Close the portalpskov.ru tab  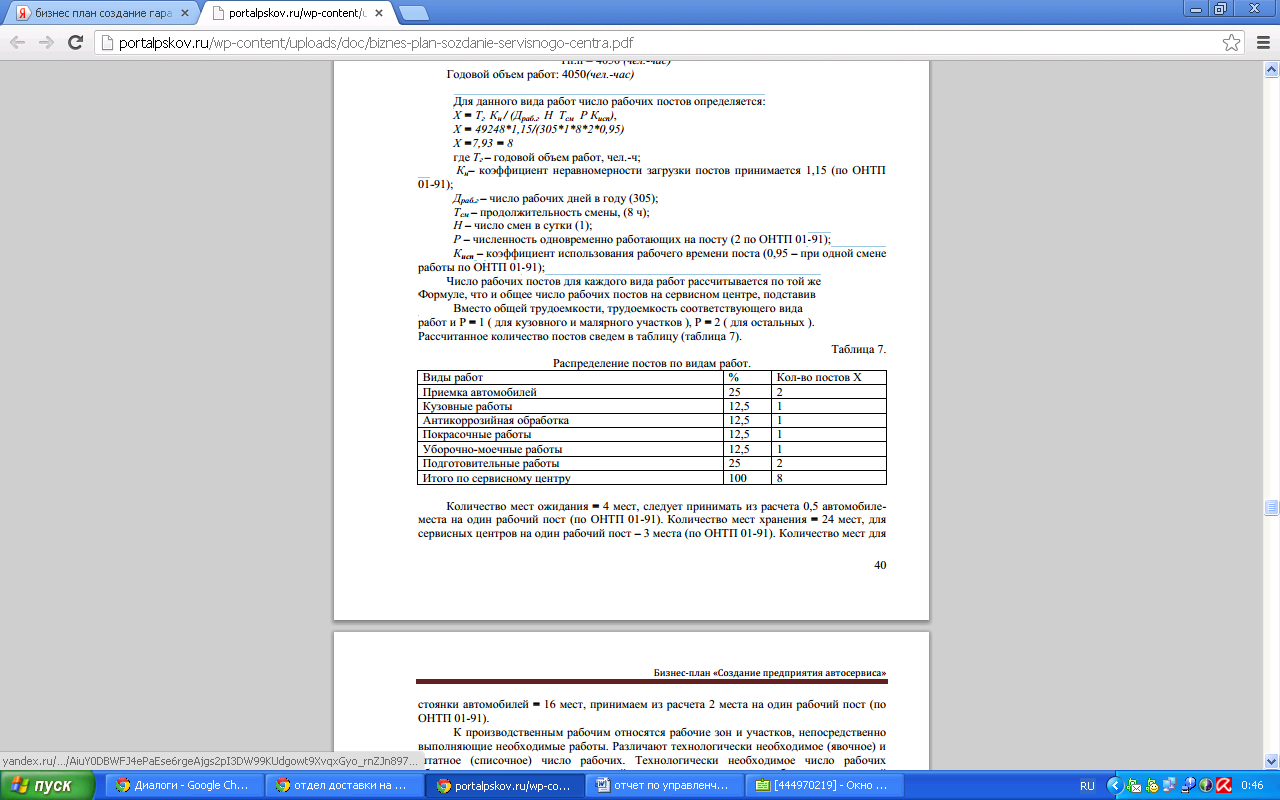pos(381,13)
